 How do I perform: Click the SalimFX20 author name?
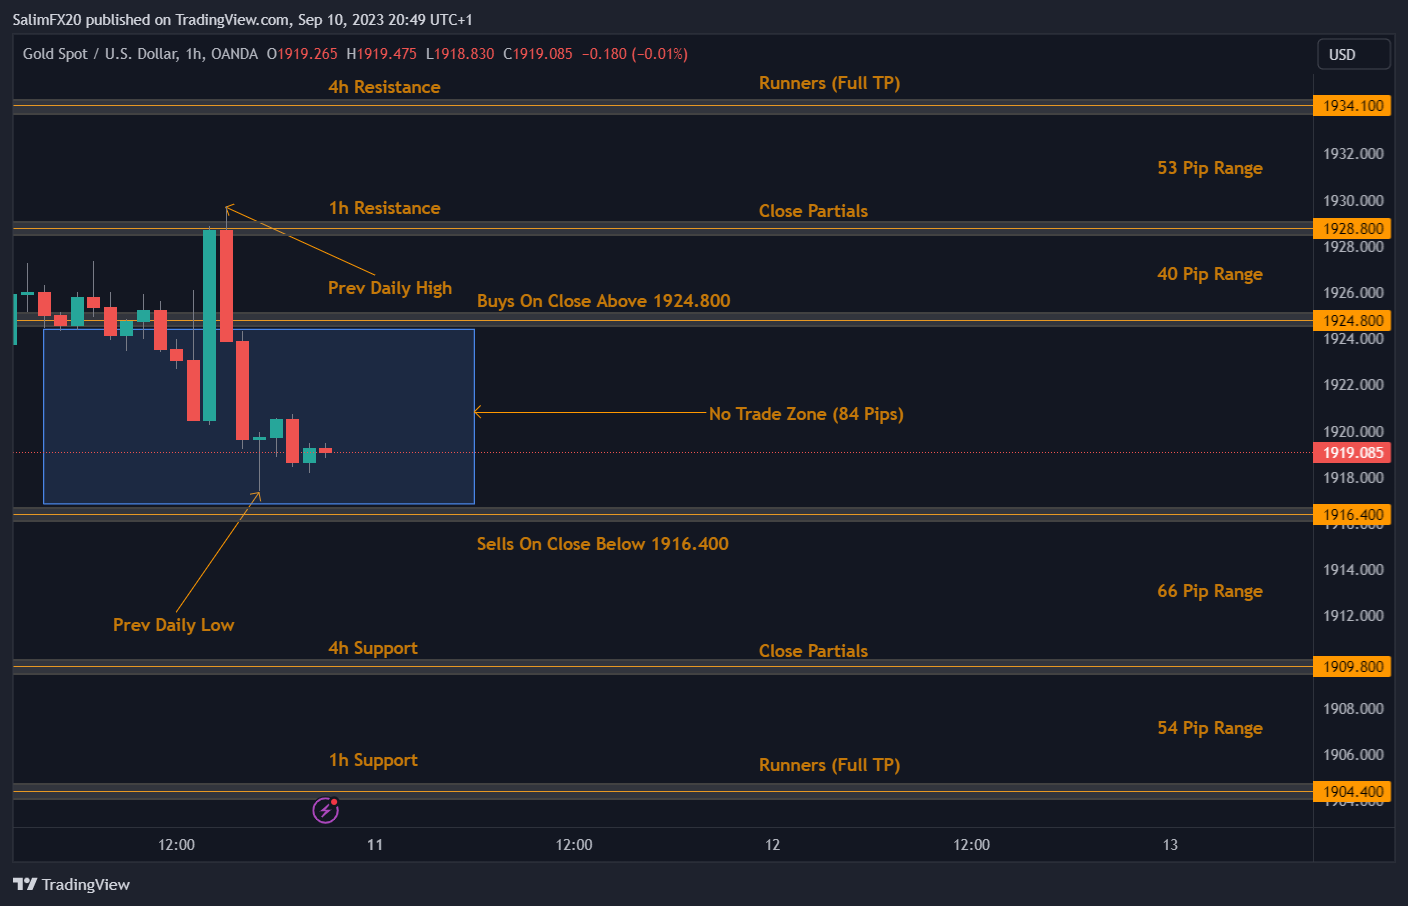(x=46, y=19)
